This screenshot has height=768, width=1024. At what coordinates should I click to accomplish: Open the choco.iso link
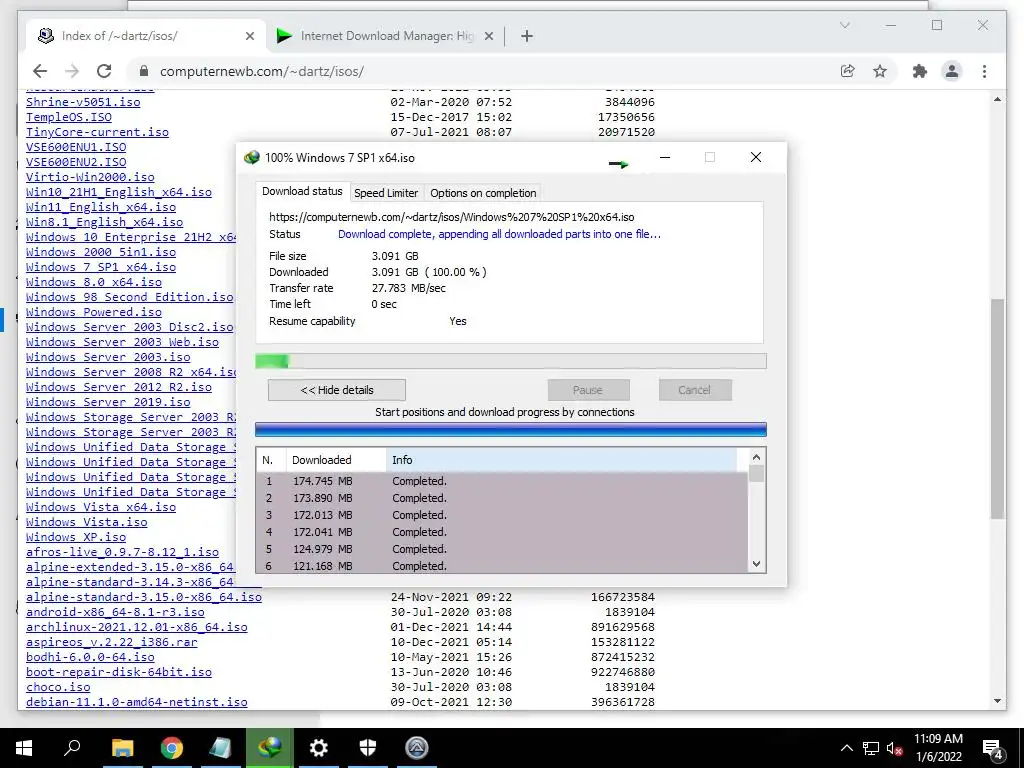click(x=58, y=687)
